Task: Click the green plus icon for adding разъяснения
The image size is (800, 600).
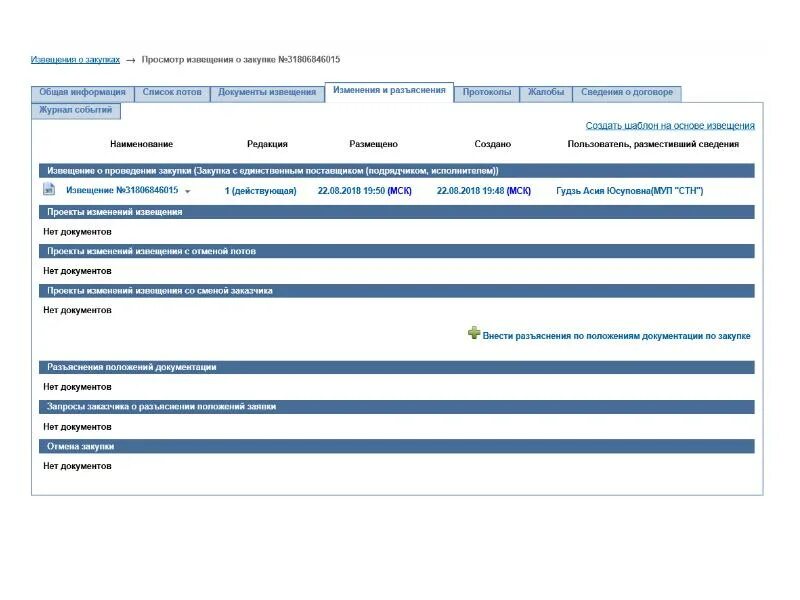Action: tap(474, 333)
